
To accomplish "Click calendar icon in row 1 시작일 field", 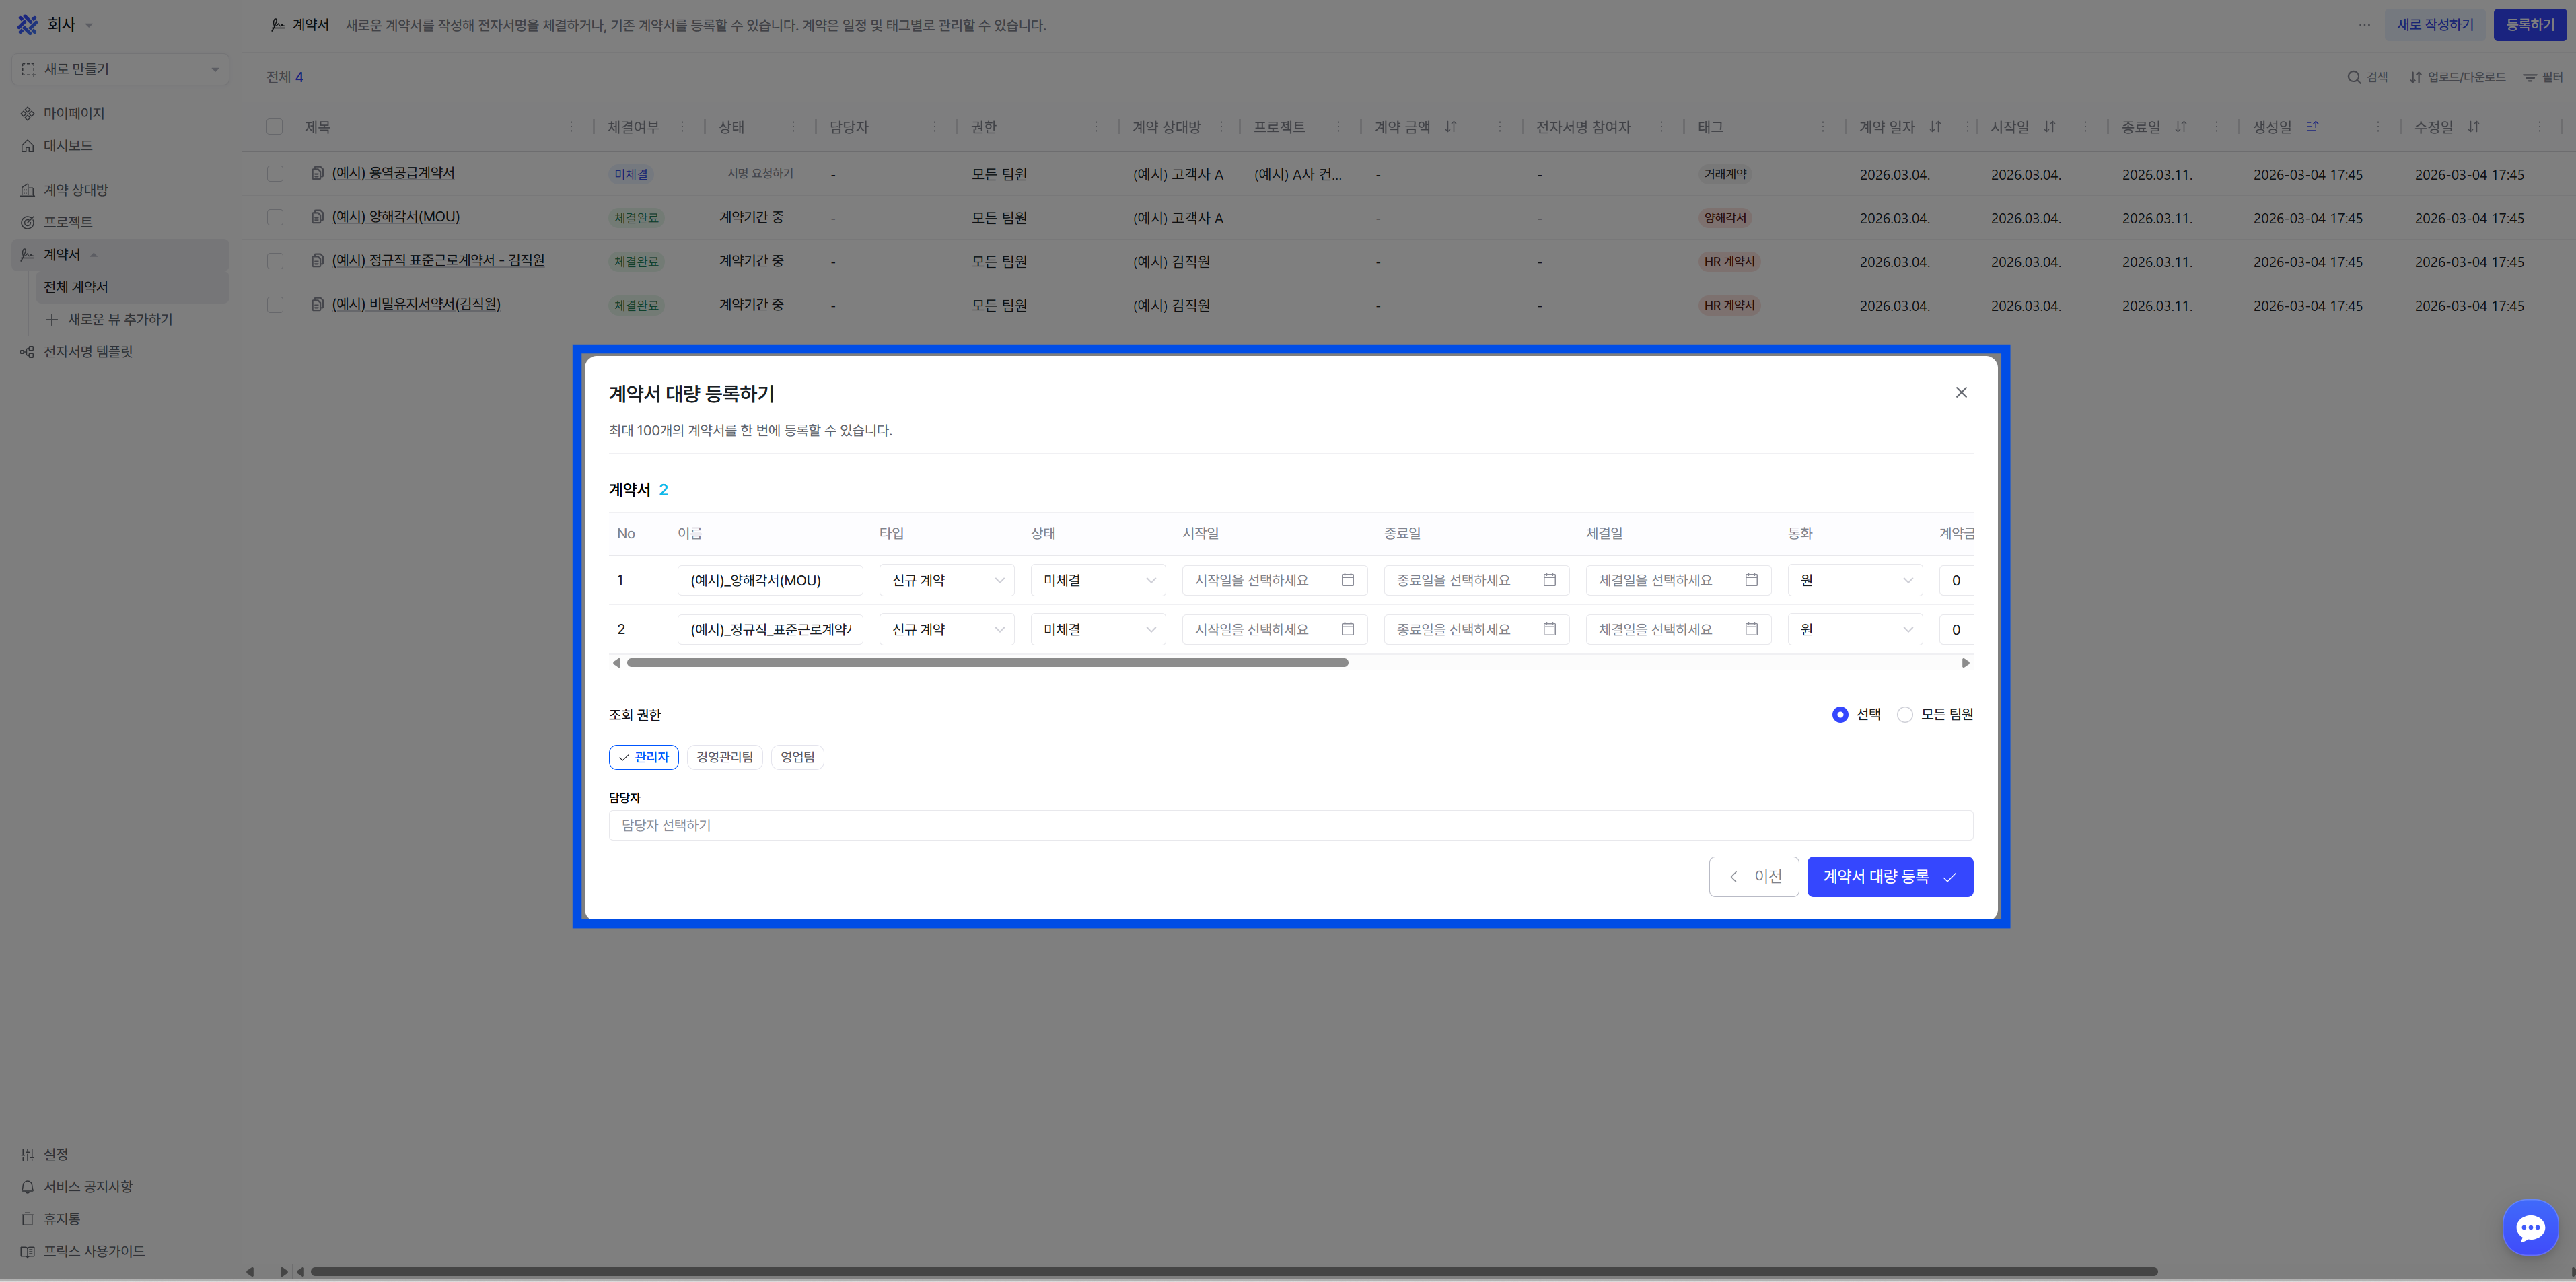I will [1347, 580].
